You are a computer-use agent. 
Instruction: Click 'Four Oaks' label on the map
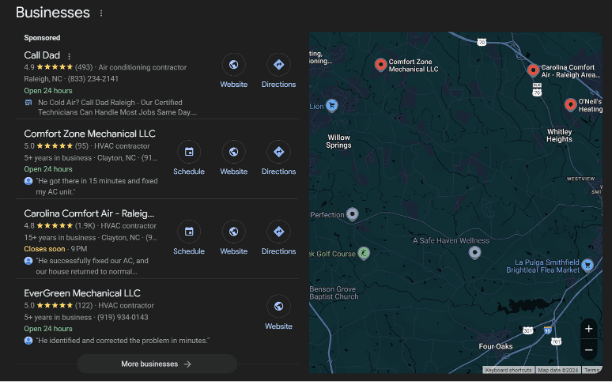pos(496,346)
